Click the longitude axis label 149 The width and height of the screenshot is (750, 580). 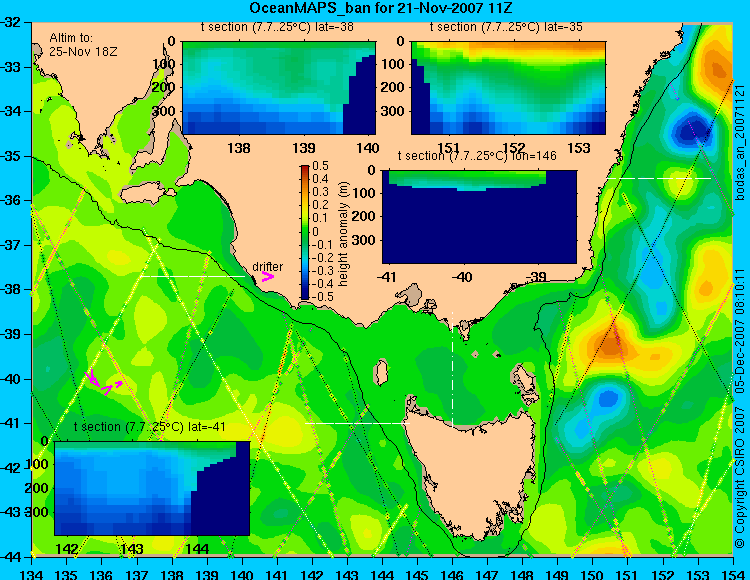pos(557,574)
